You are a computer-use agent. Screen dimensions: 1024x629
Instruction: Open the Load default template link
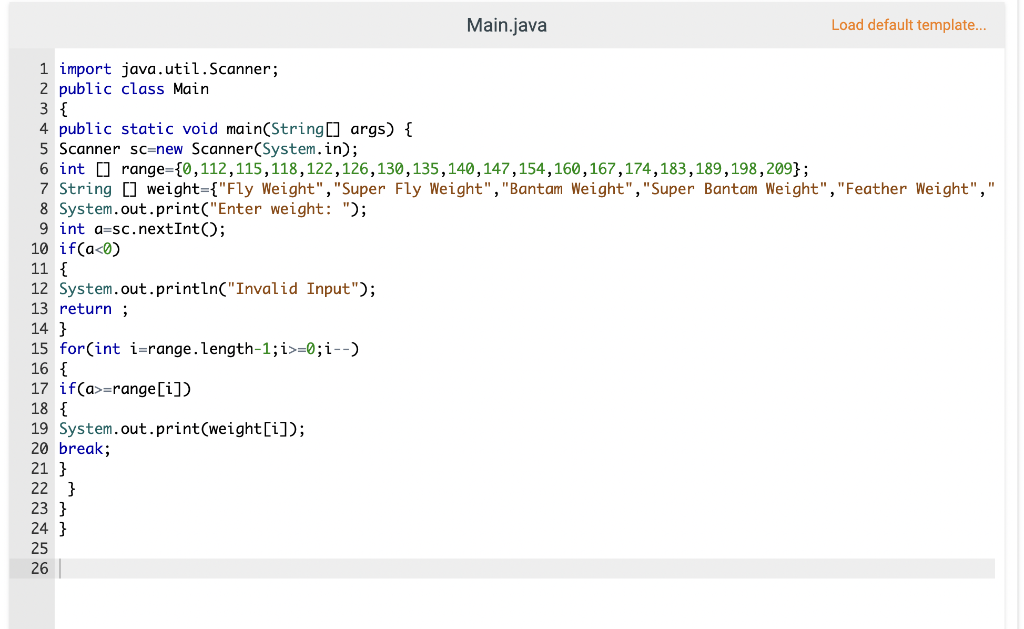(908, 24)
